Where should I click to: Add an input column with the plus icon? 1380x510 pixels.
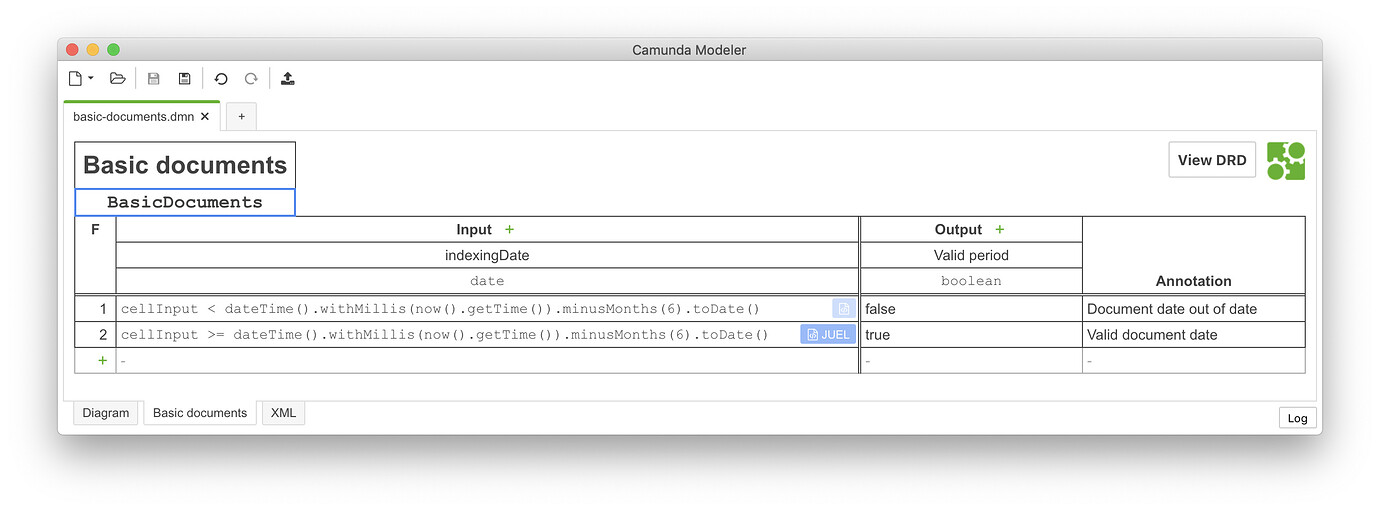coord(509,229)
